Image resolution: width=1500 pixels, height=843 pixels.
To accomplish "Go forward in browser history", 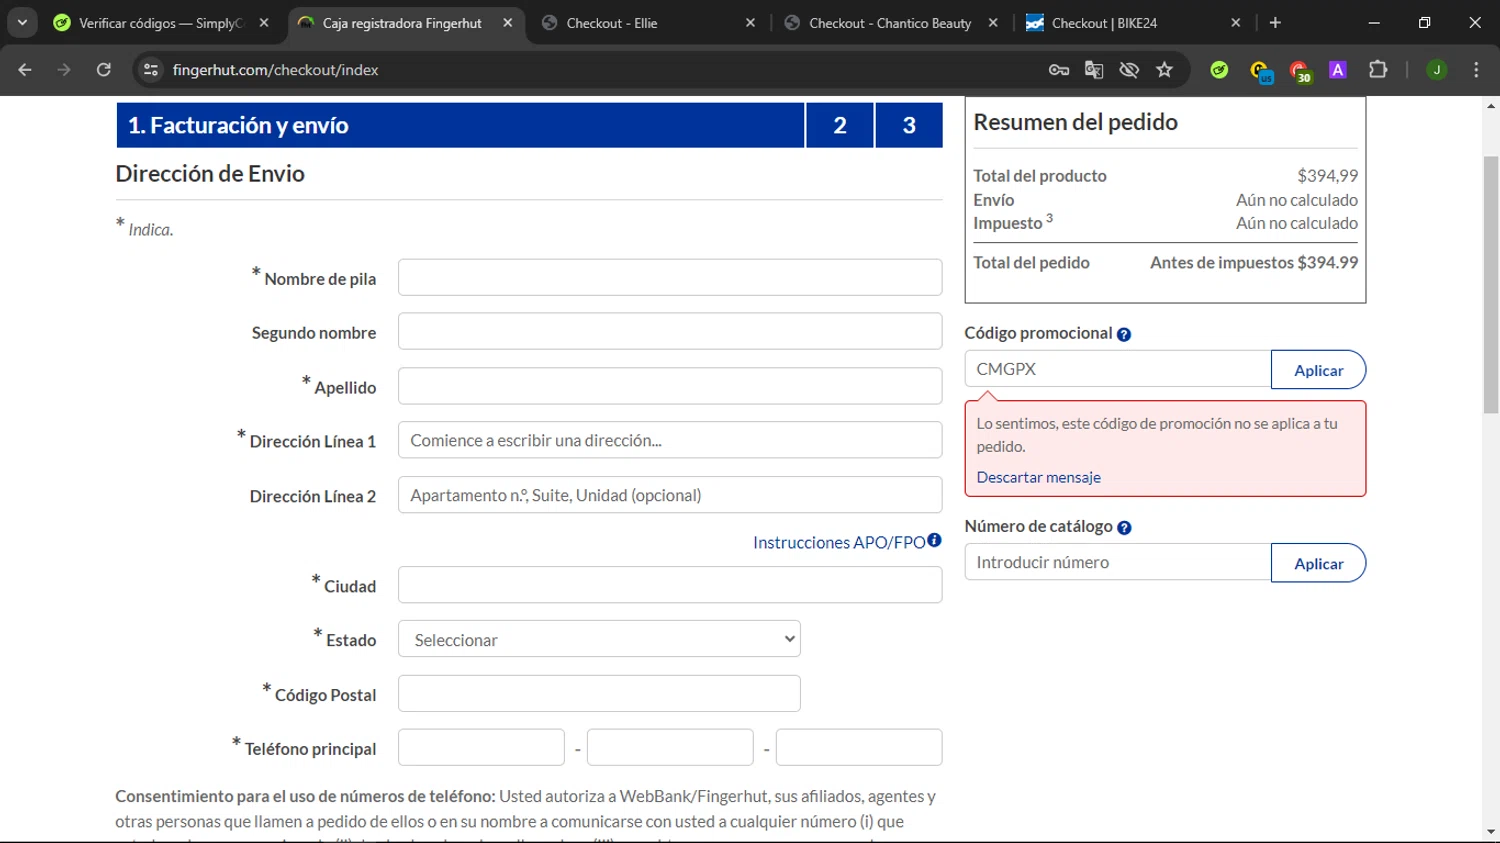I will click(64, 70).
